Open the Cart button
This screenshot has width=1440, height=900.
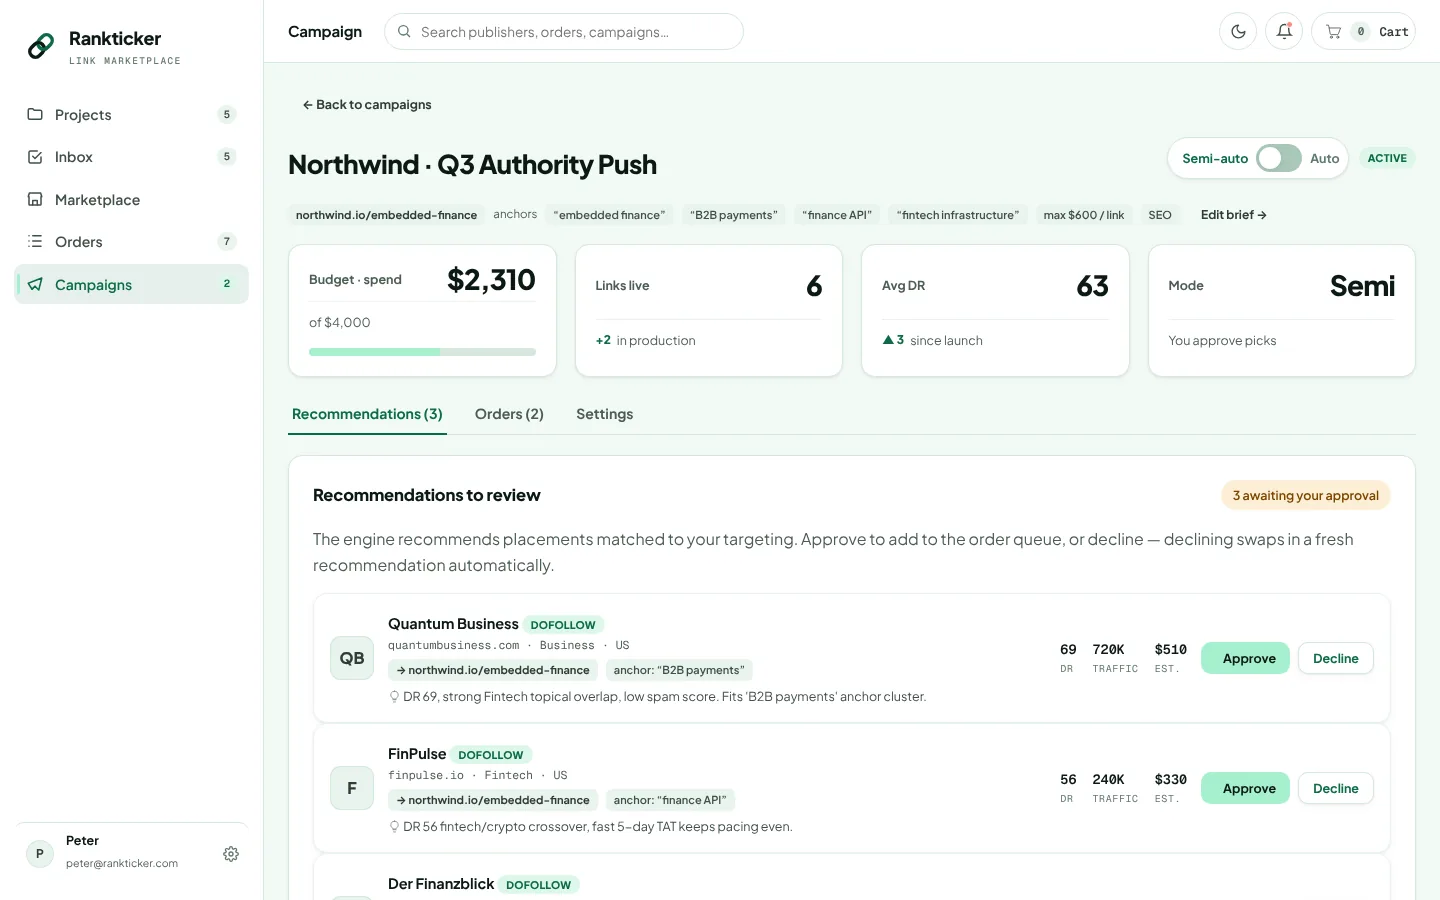[1363, 31]
